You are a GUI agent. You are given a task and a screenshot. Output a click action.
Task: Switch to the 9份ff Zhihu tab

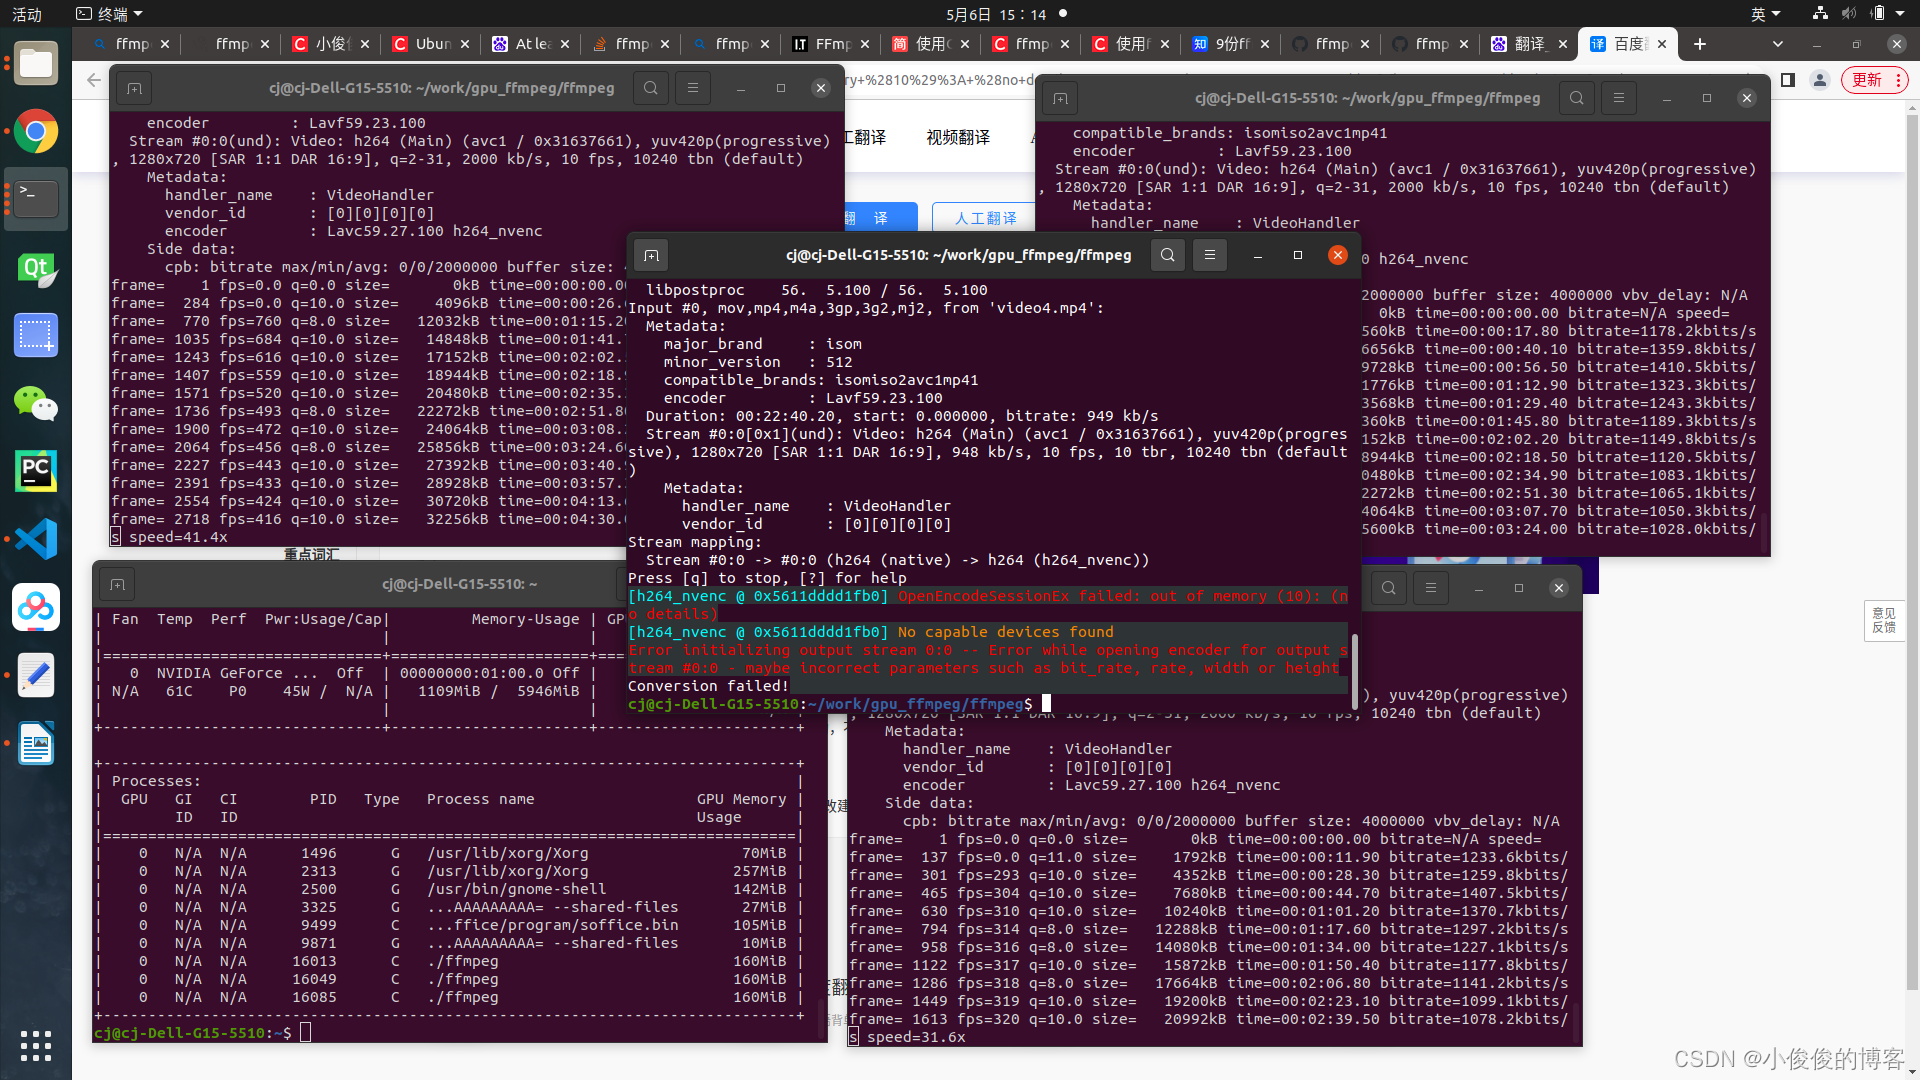pos(1230,44)
